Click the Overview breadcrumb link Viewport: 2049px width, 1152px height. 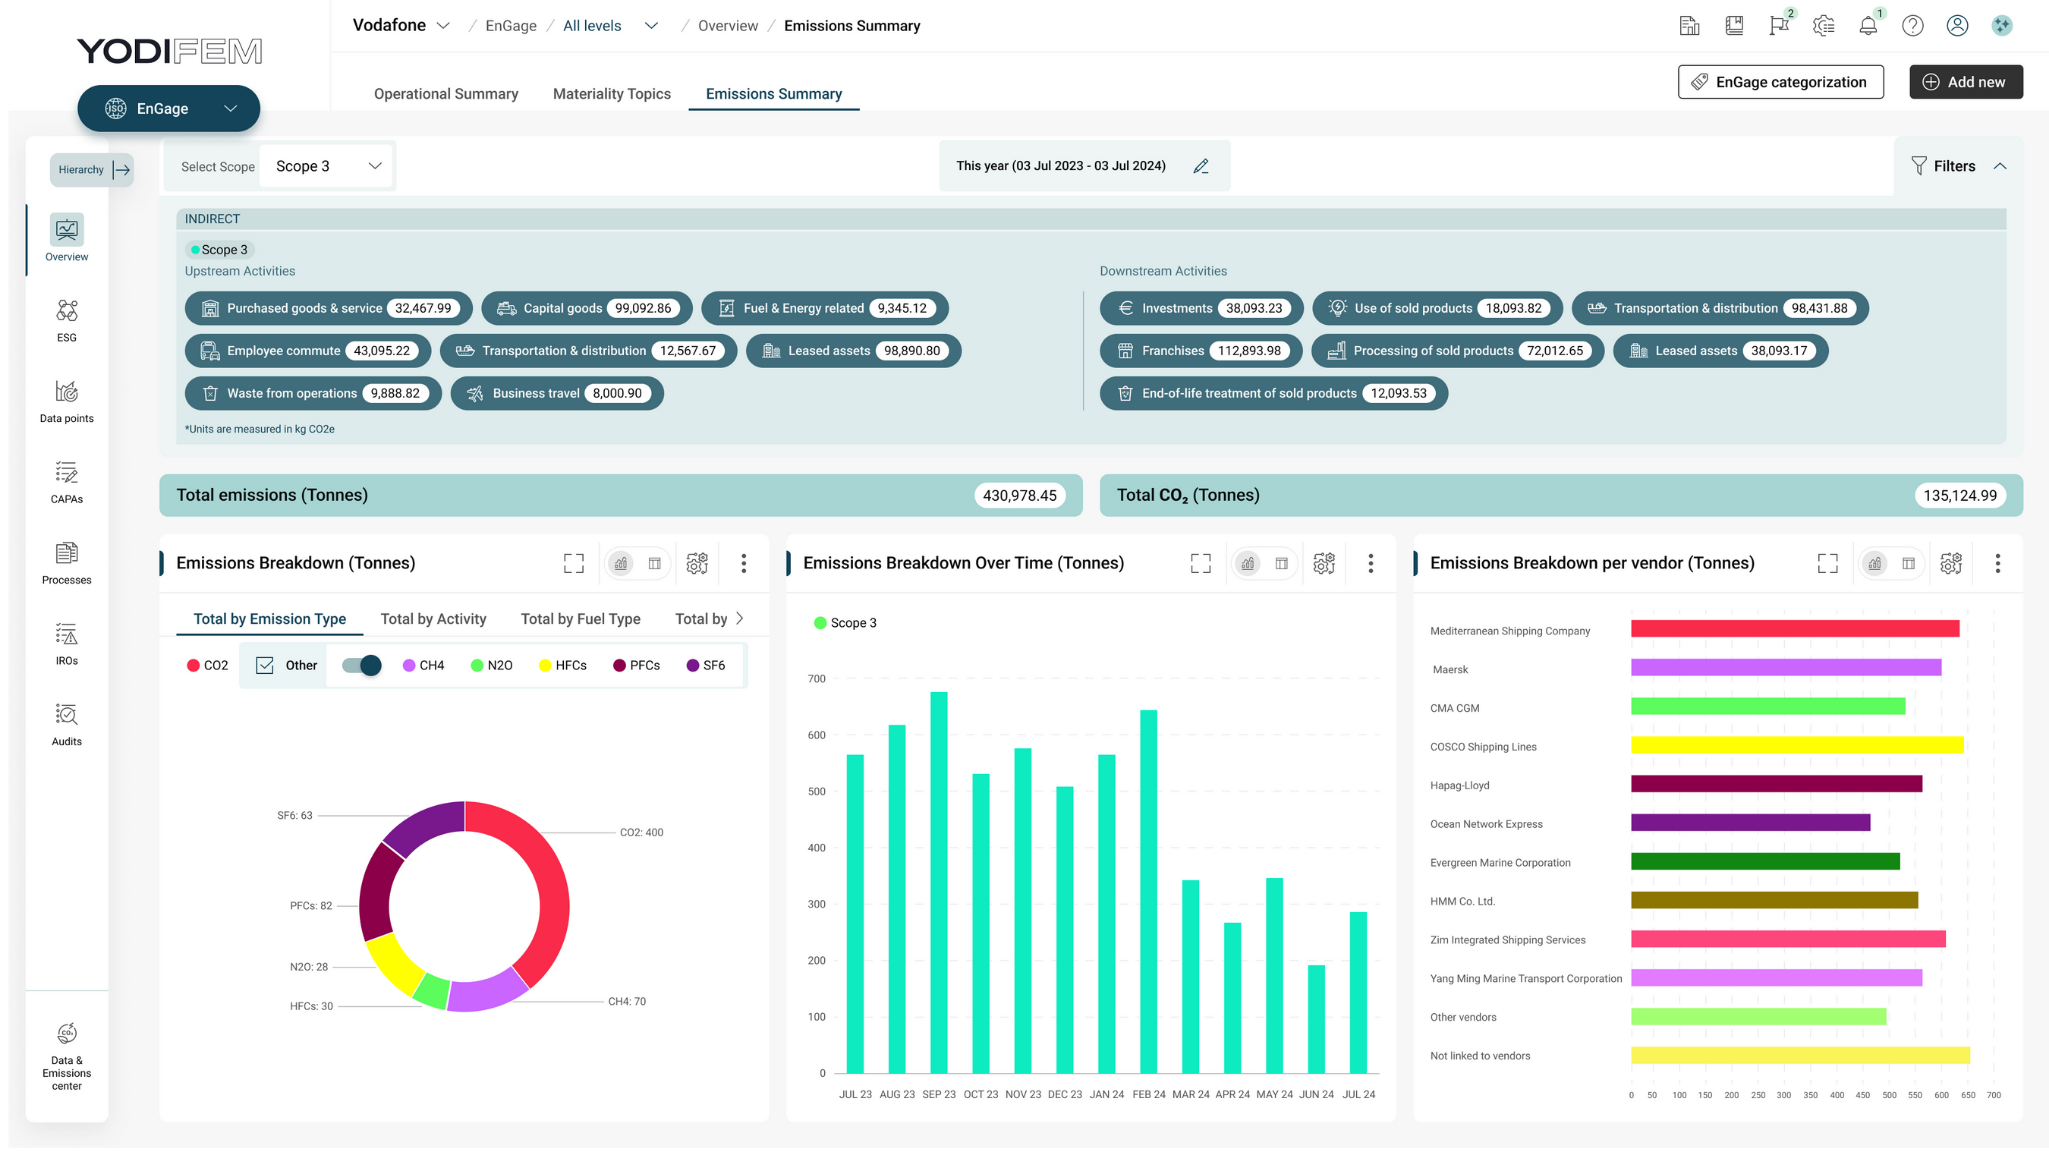tap(728, 26)
